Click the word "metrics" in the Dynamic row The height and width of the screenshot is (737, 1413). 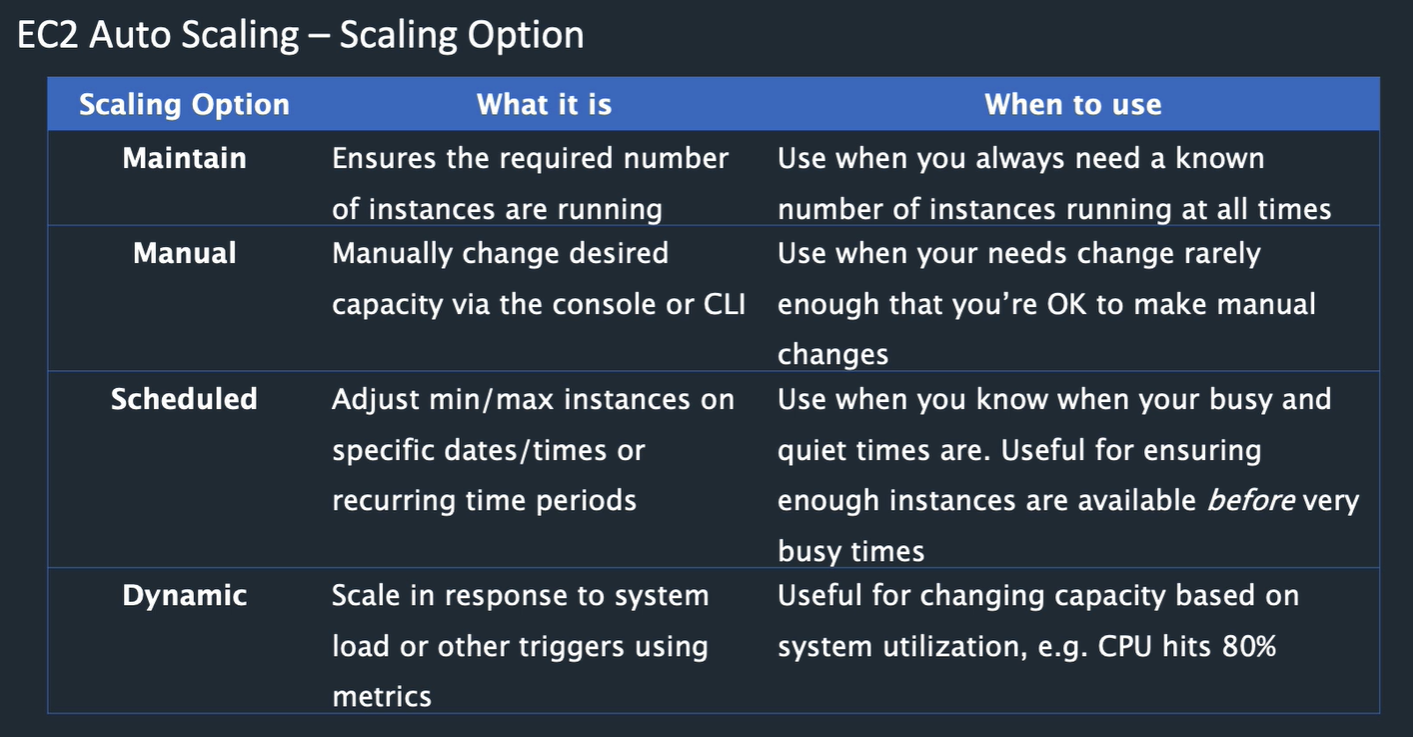pos(382,697)
